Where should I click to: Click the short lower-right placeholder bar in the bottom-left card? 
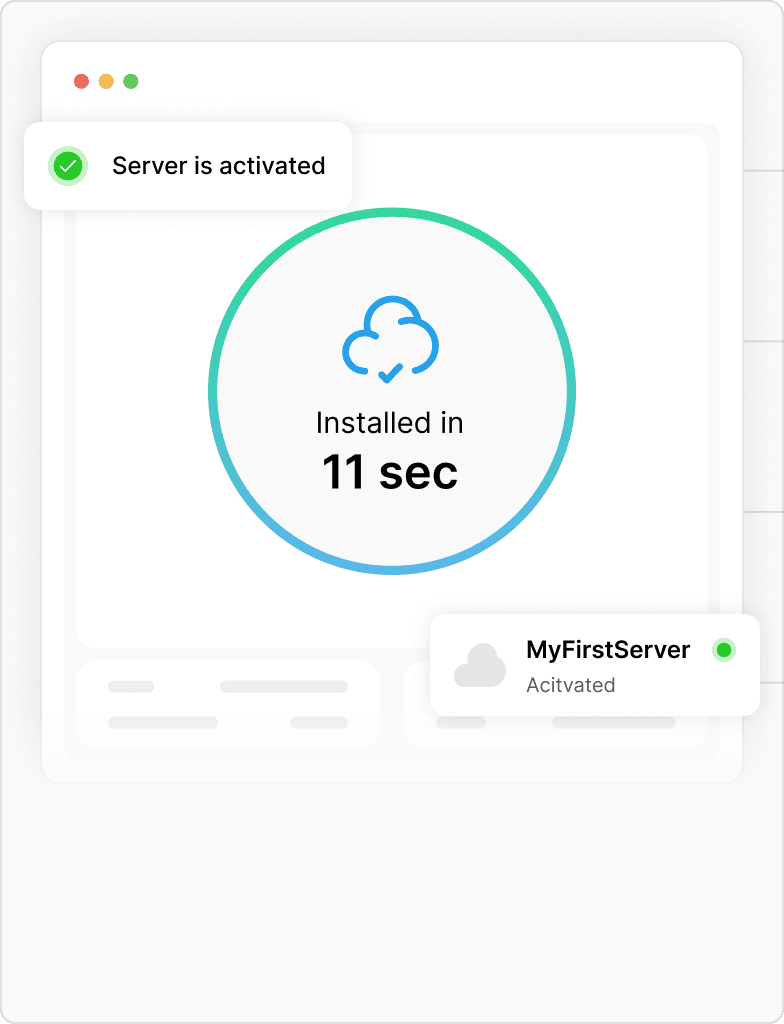click(319, 722)
